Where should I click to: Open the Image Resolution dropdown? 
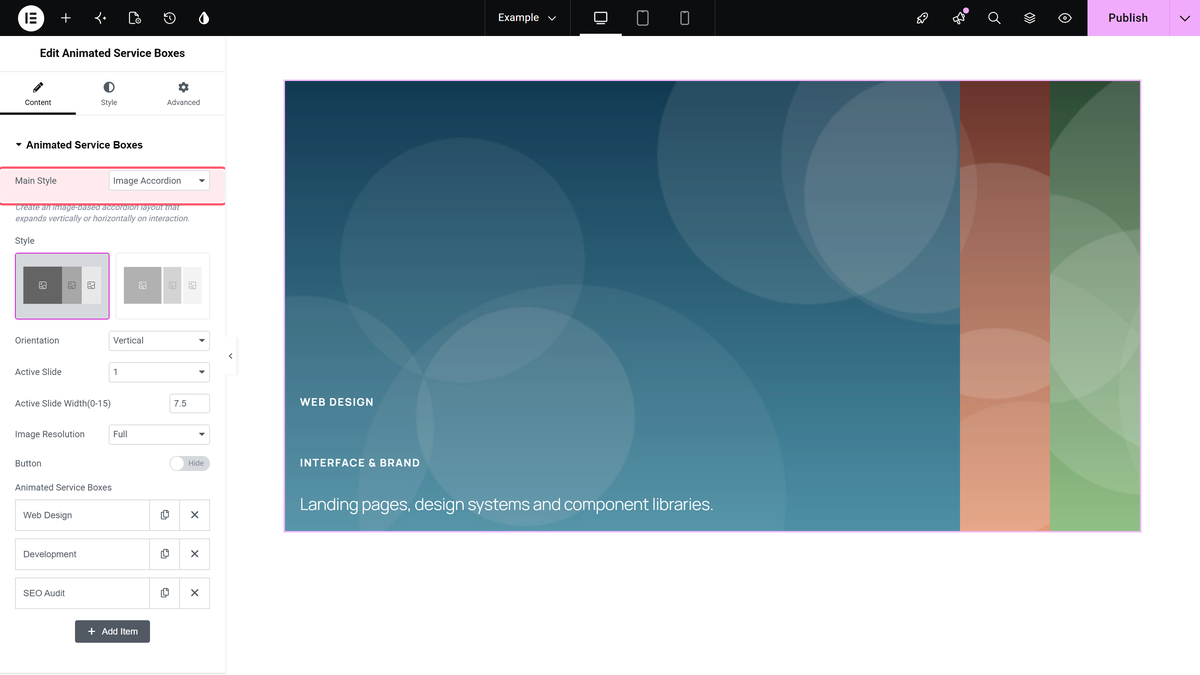coord(159,434)
